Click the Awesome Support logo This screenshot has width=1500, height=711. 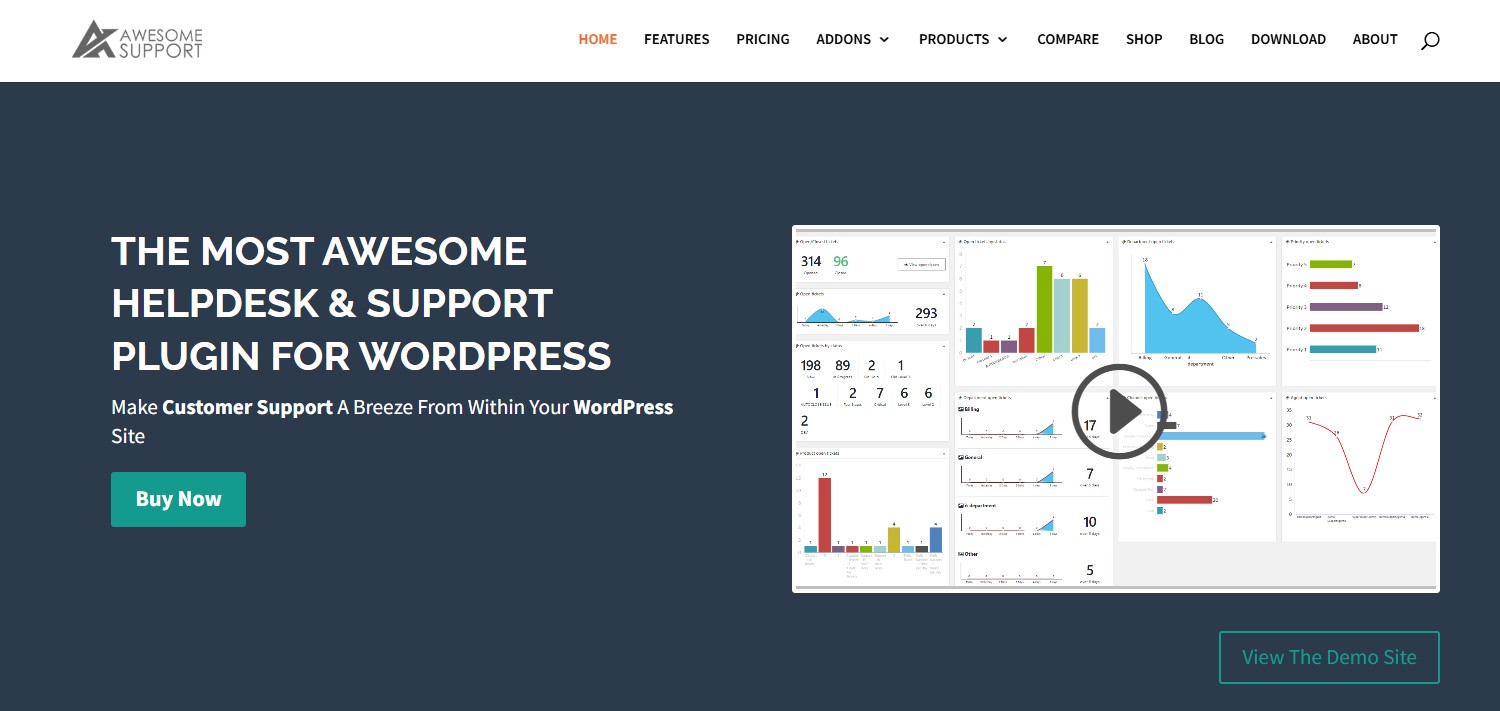(138, 39)
